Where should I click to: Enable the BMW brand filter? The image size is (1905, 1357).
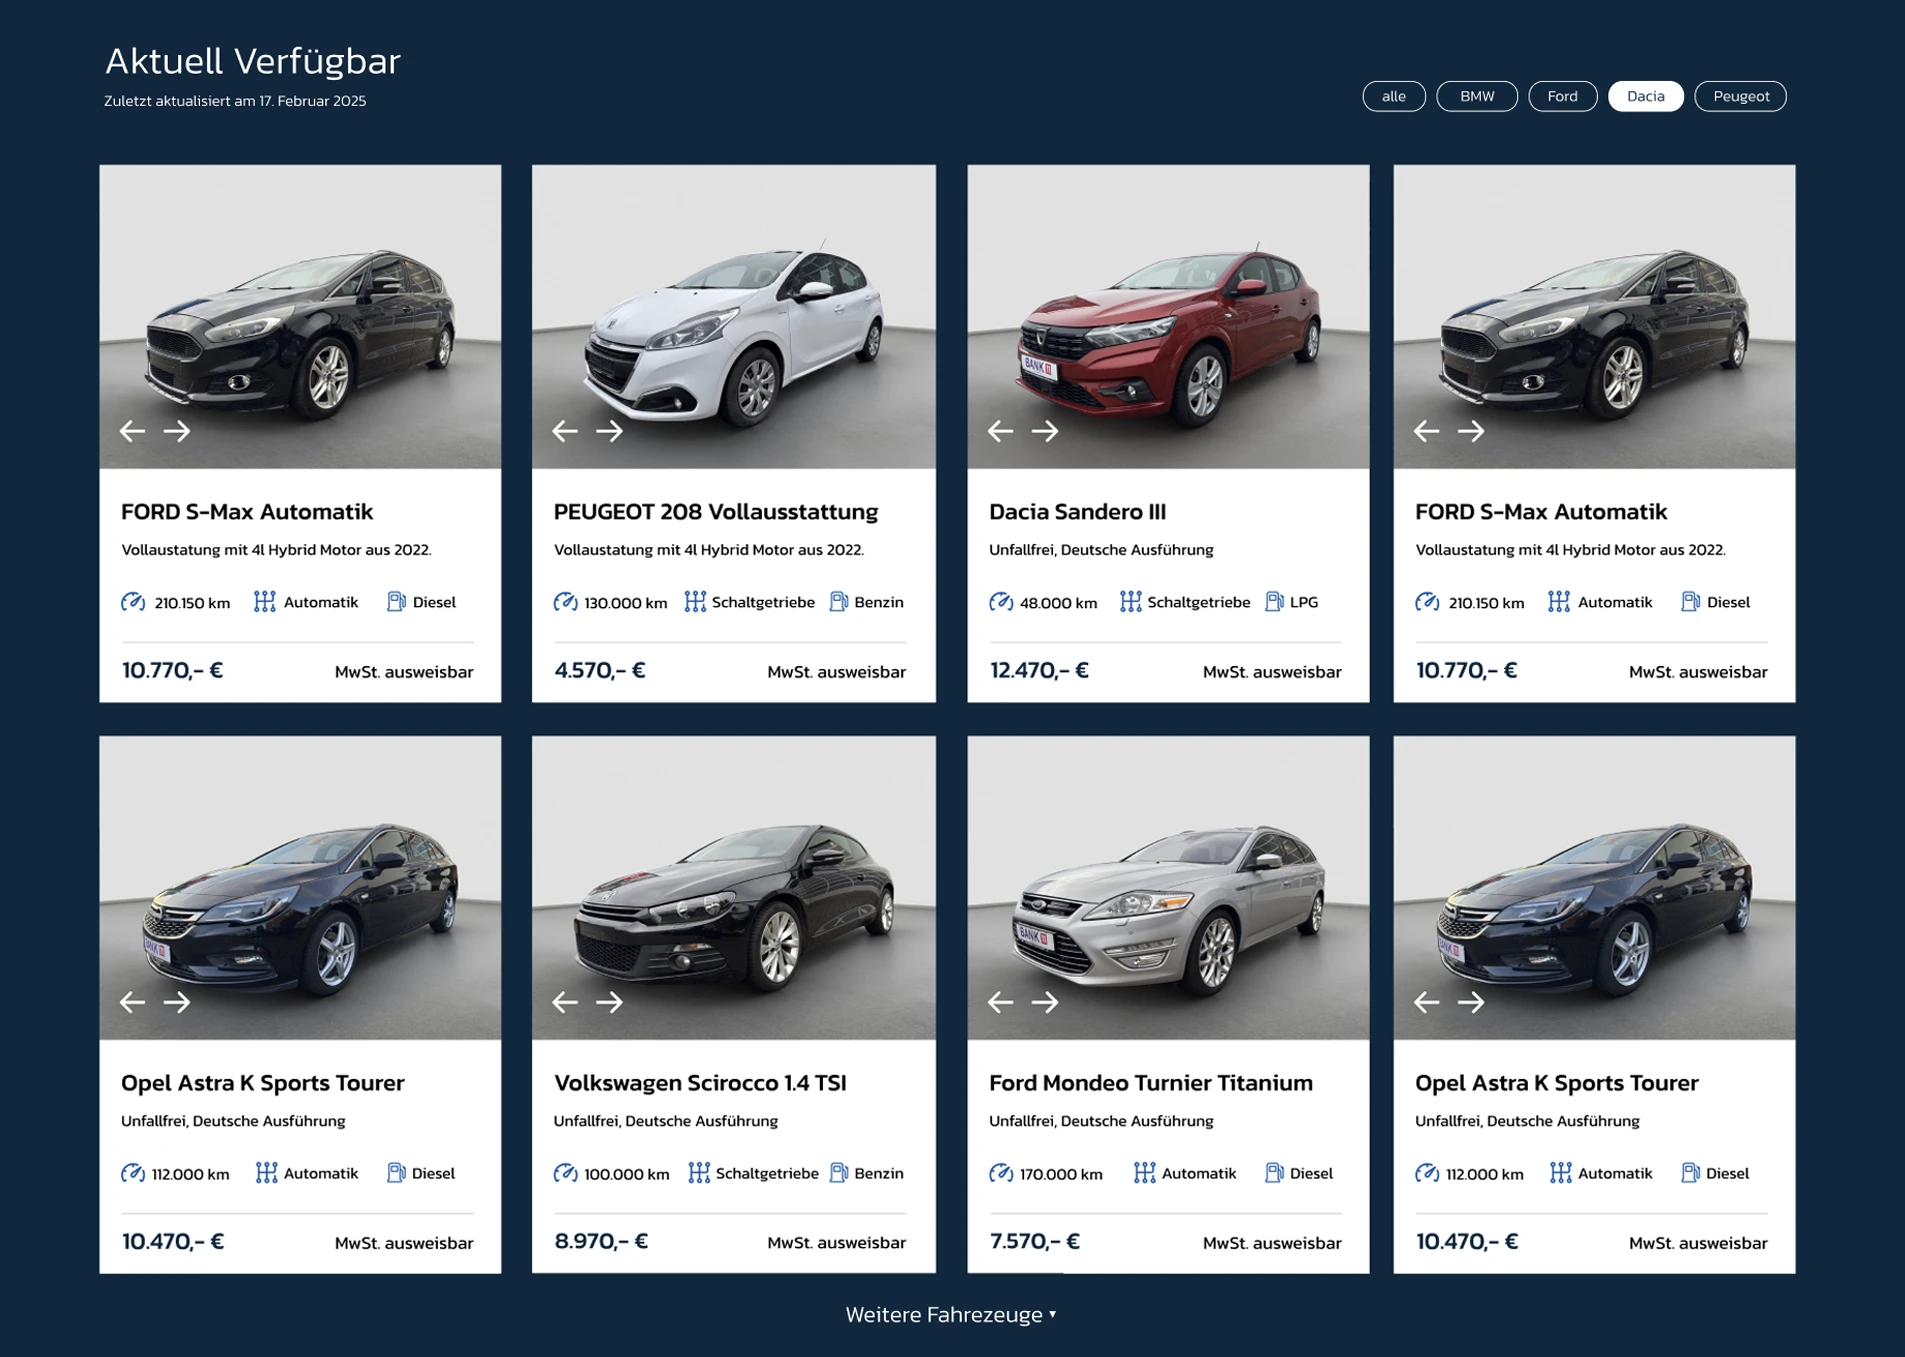[x=1476, y=96]
